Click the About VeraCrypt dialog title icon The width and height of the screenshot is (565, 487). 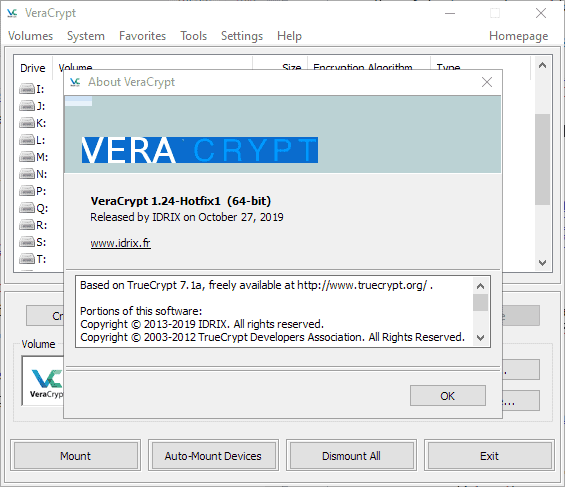(x=75, y=82)
